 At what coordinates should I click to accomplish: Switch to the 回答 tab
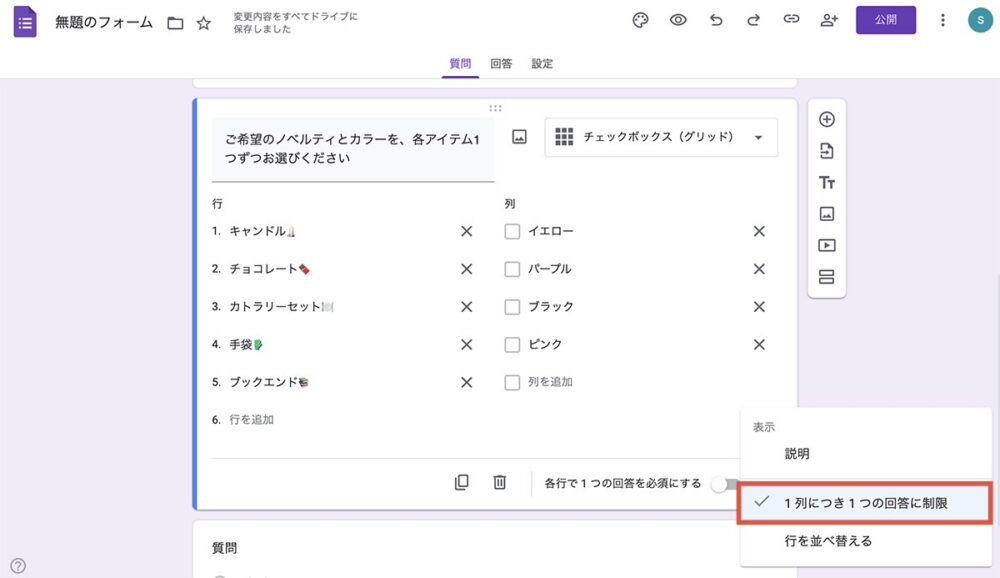click(500, 63)
